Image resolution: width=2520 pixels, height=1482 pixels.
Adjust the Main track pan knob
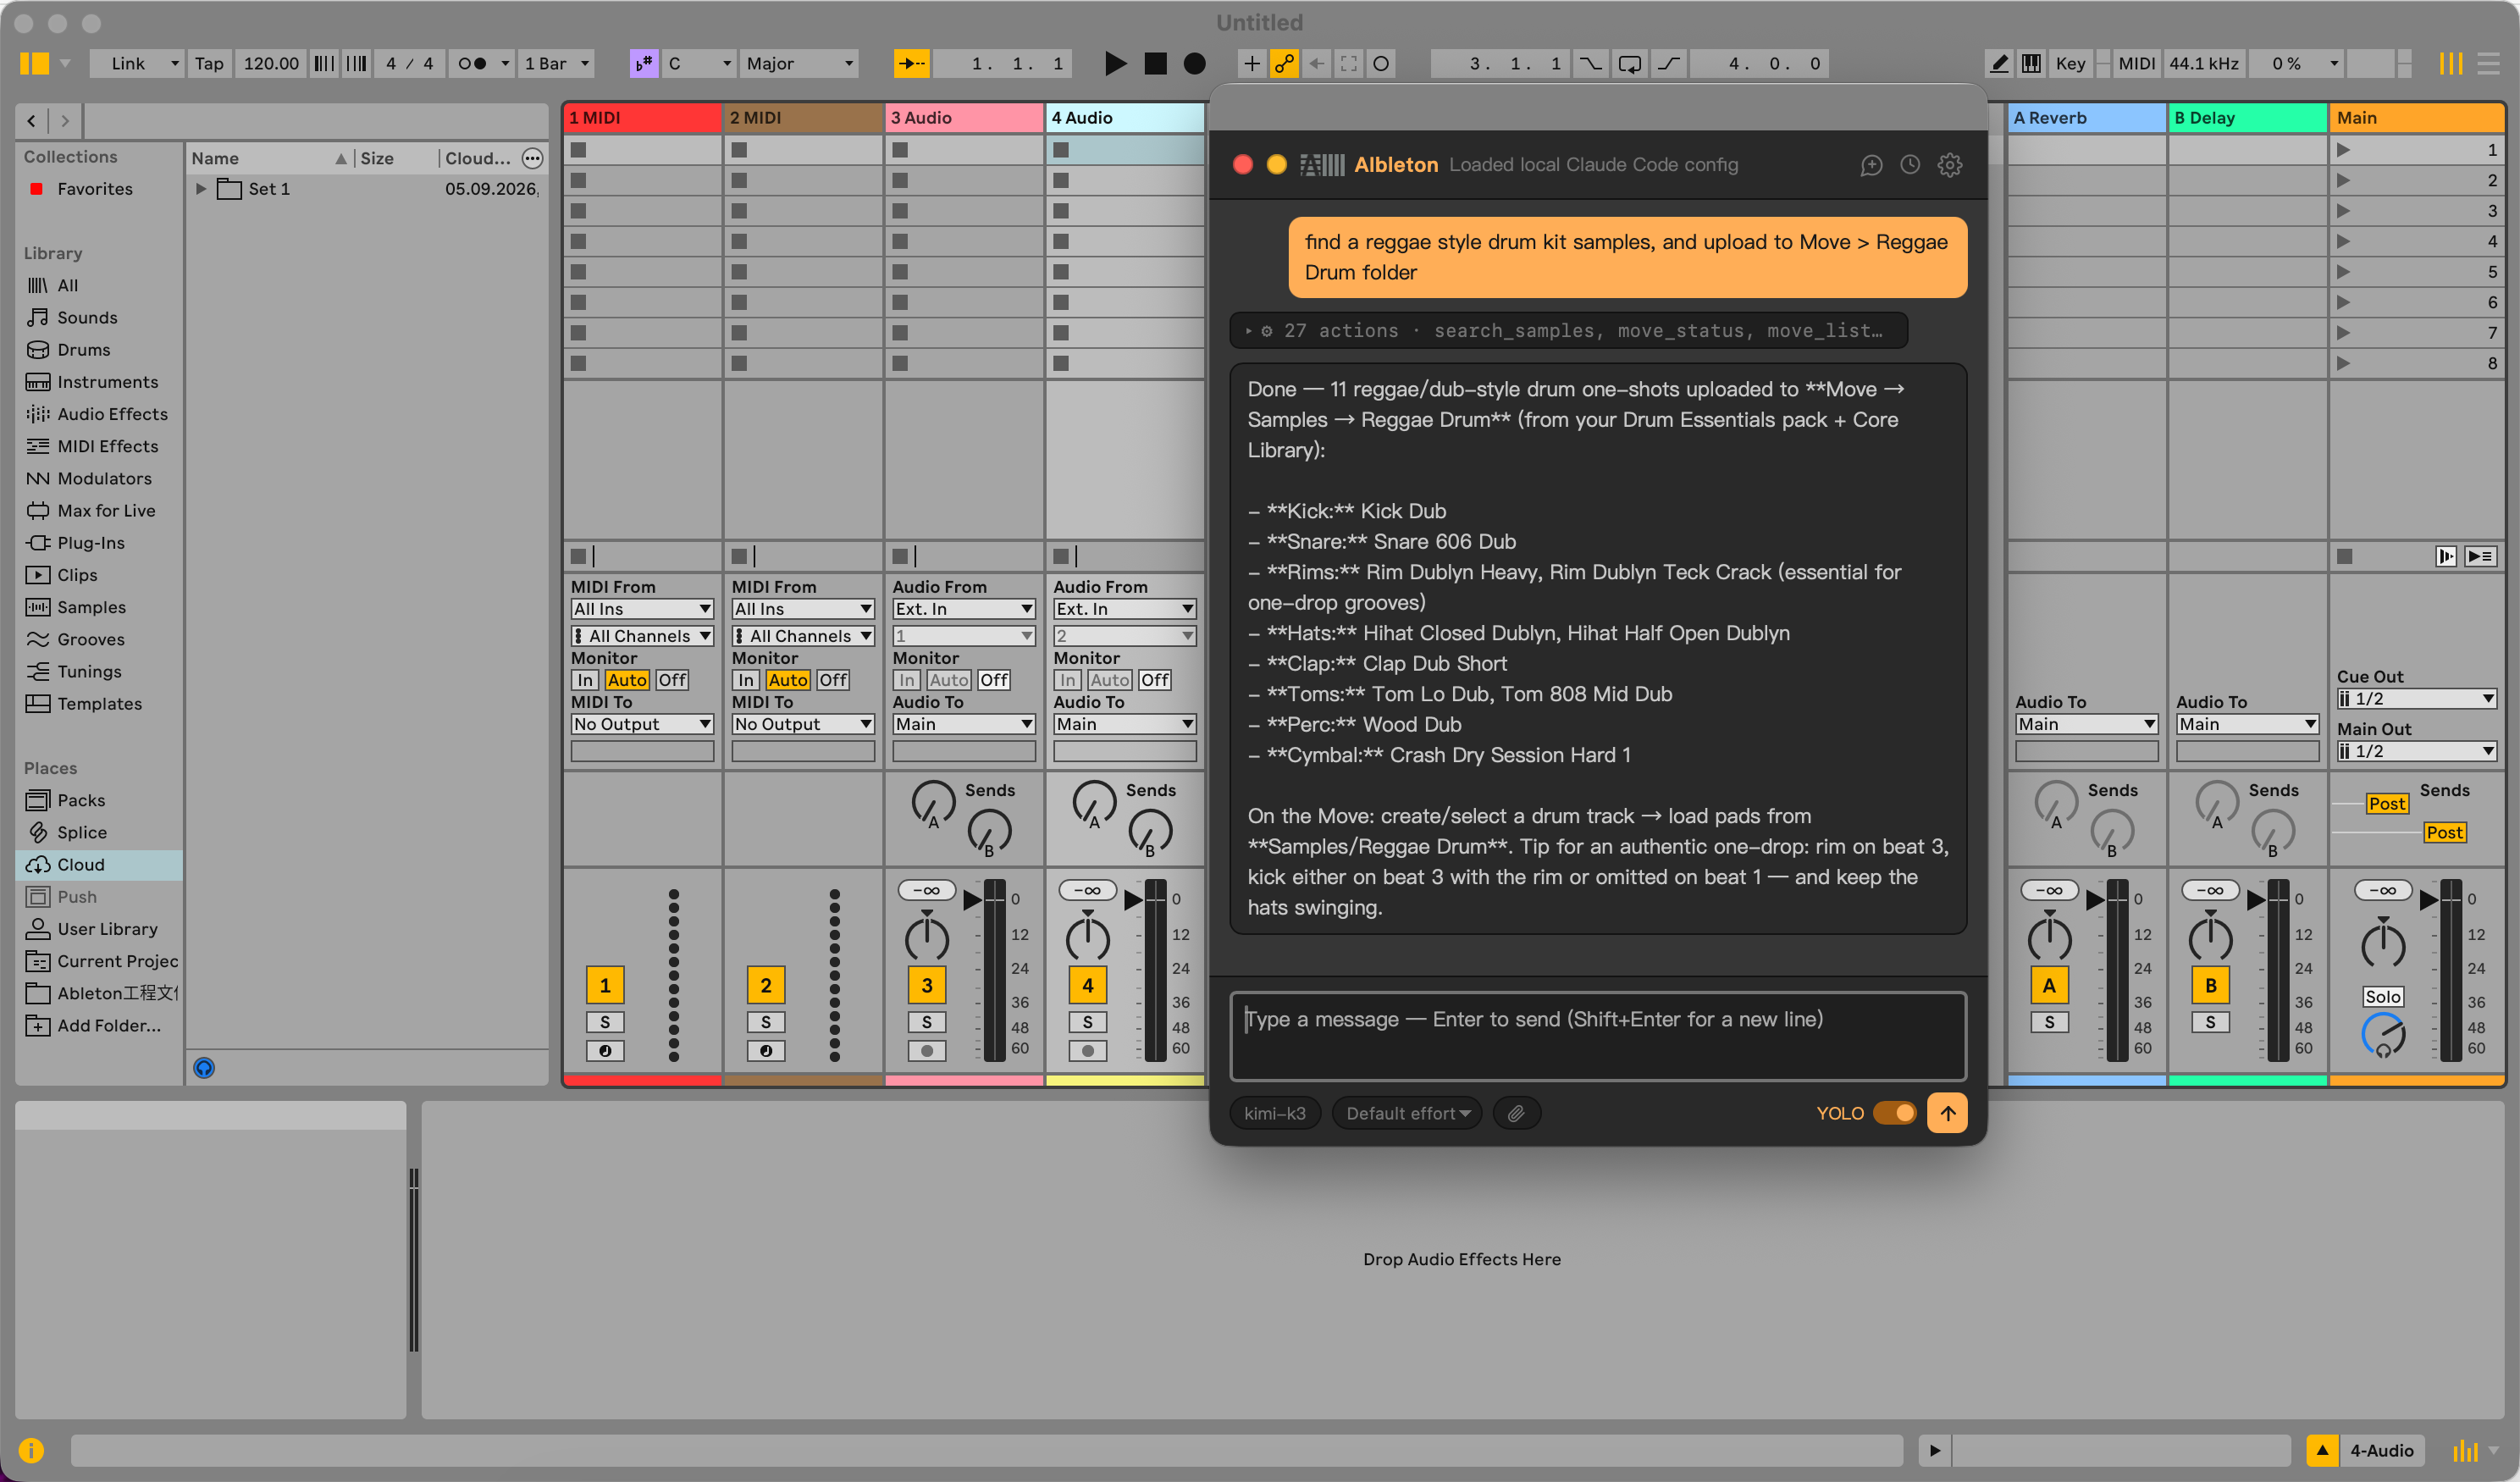(x=2383, y=945)
